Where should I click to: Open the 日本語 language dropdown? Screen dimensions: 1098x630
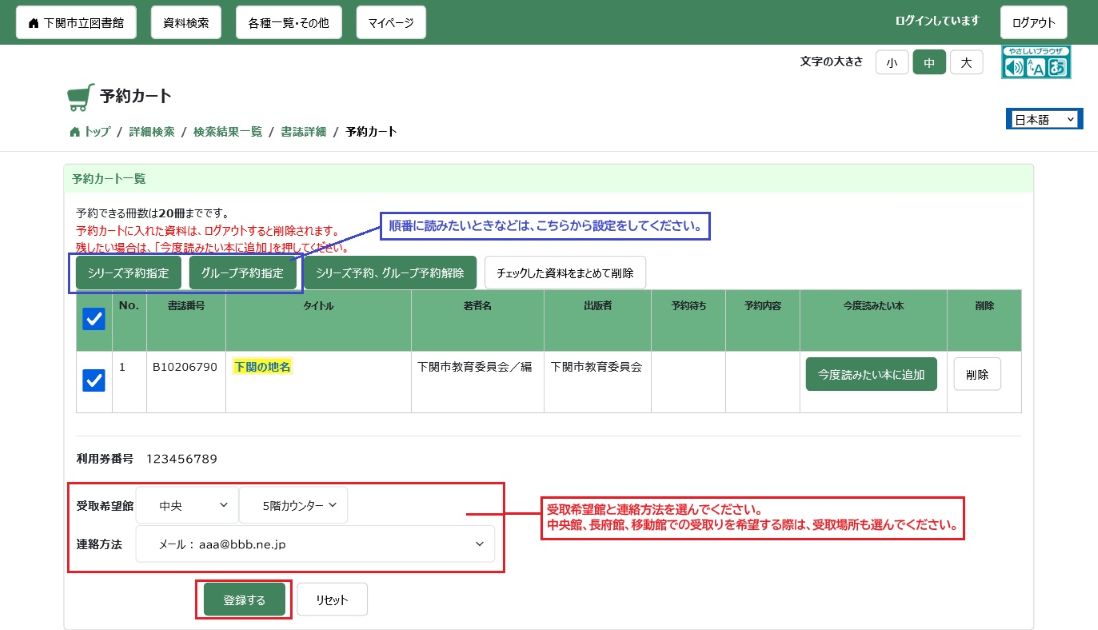1044,119
